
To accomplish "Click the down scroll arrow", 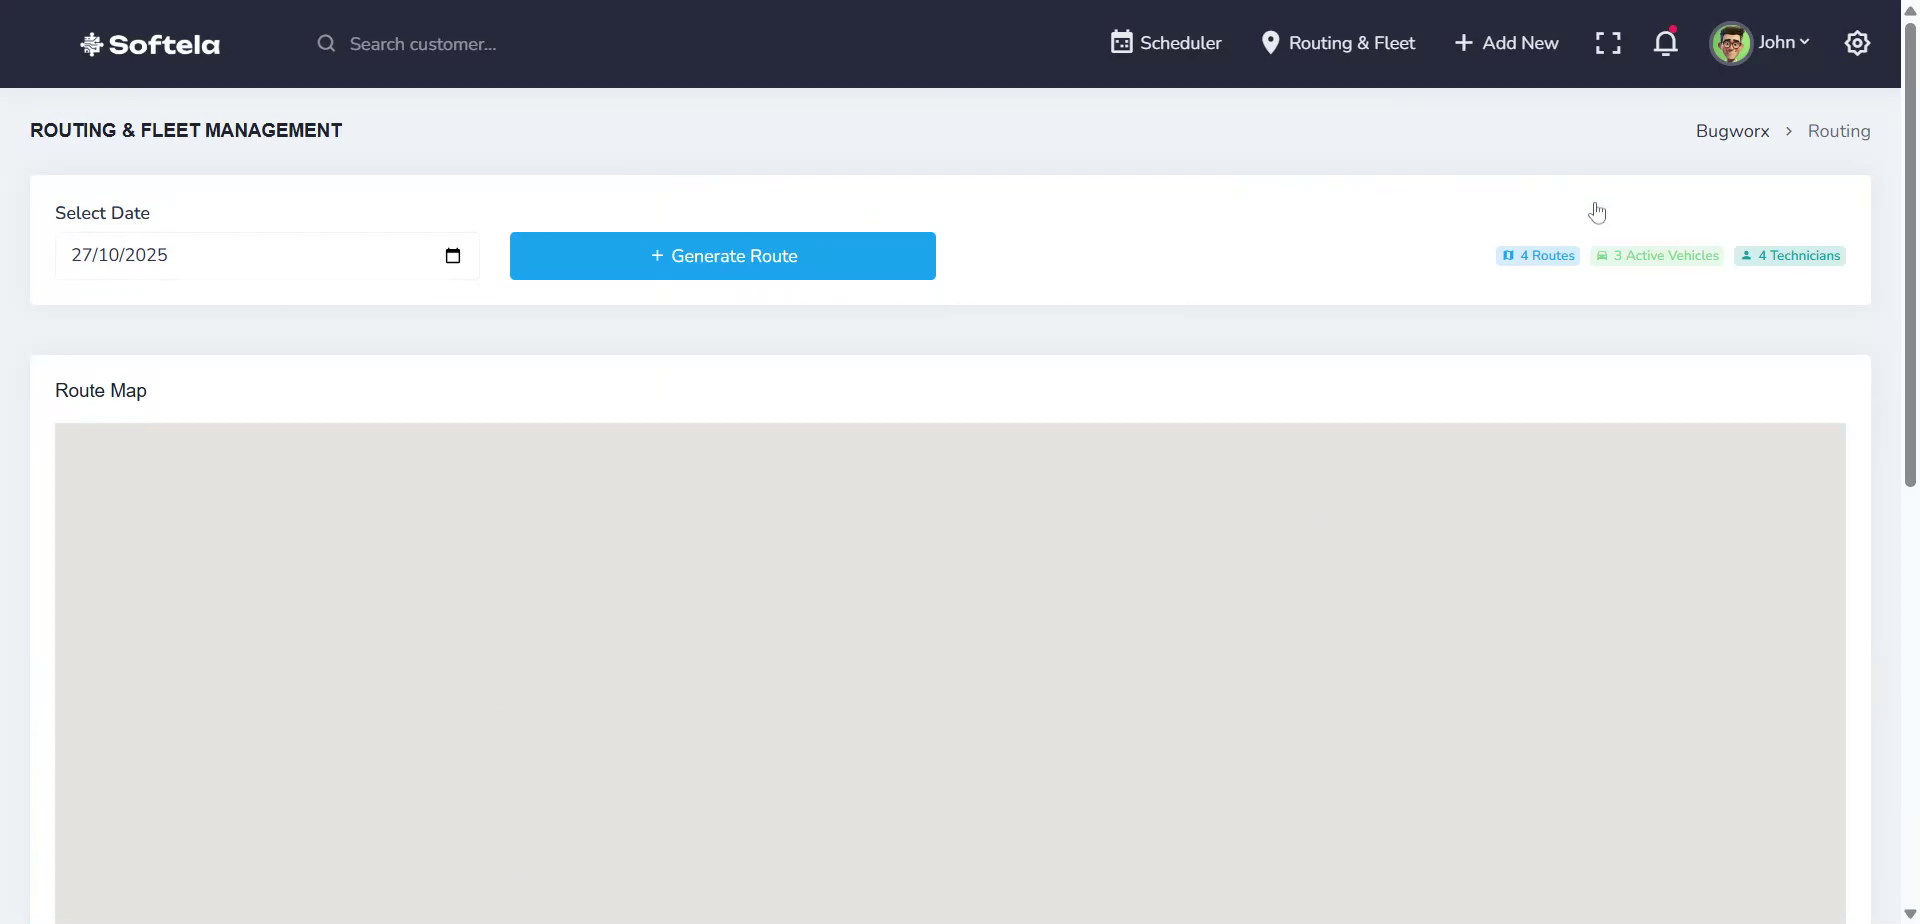I will pyautogui.click(x=1909, y=913).
